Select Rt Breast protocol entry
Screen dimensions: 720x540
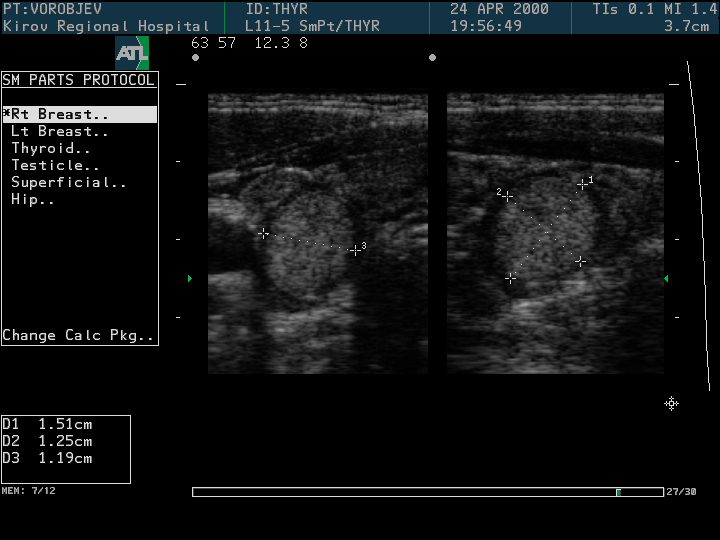[x=80, y=114]
